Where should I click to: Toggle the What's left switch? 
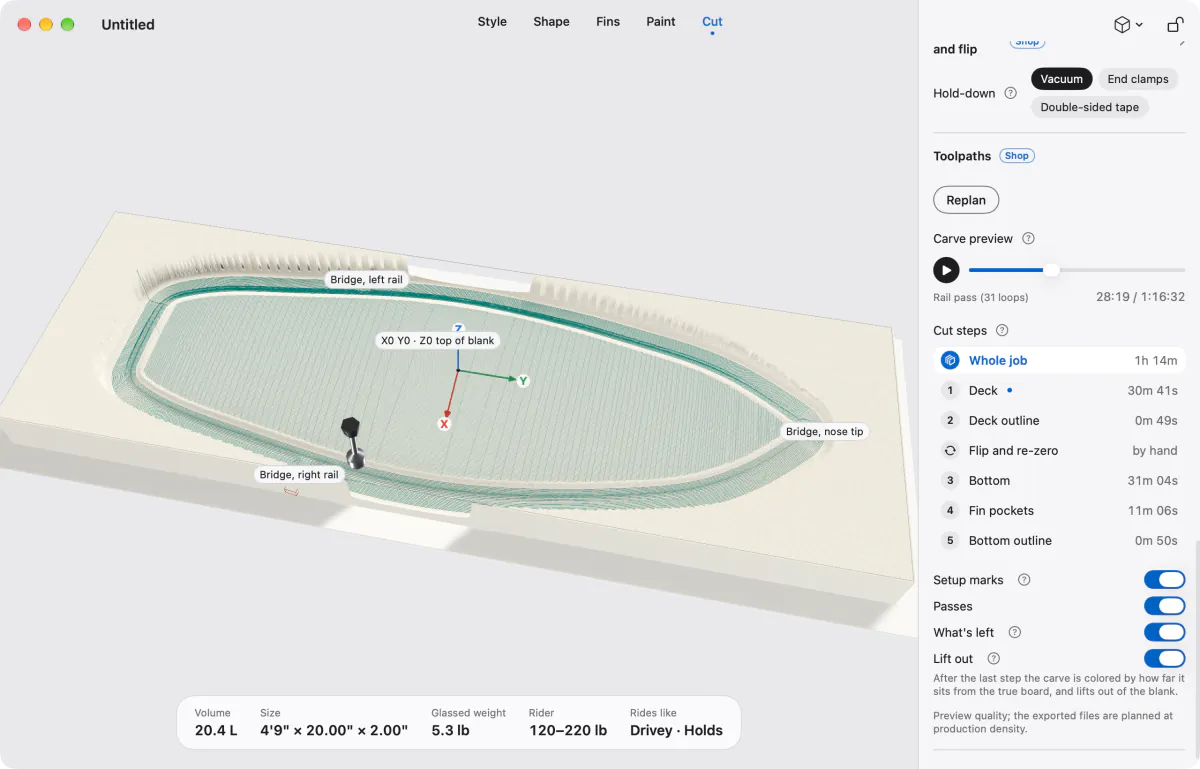pos(1164,632)
